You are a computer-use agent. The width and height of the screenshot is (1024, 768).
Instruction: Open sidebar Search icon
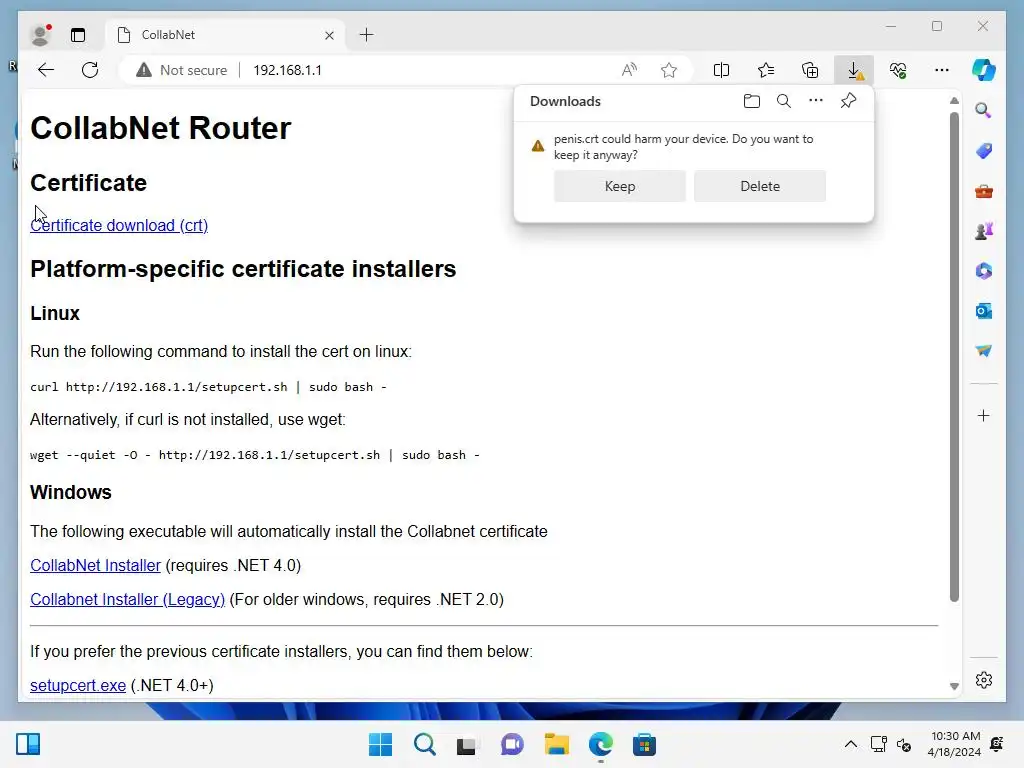tap(984, 110)
